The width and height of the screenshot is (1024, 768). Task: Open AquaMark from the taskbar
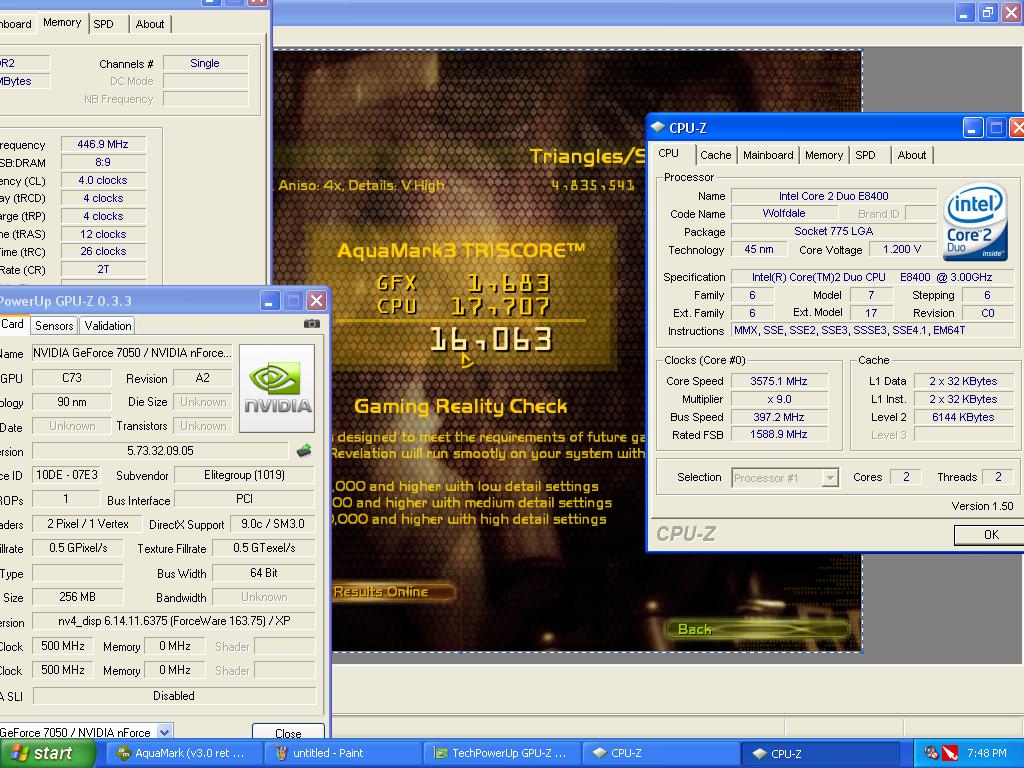click(183, 753)
